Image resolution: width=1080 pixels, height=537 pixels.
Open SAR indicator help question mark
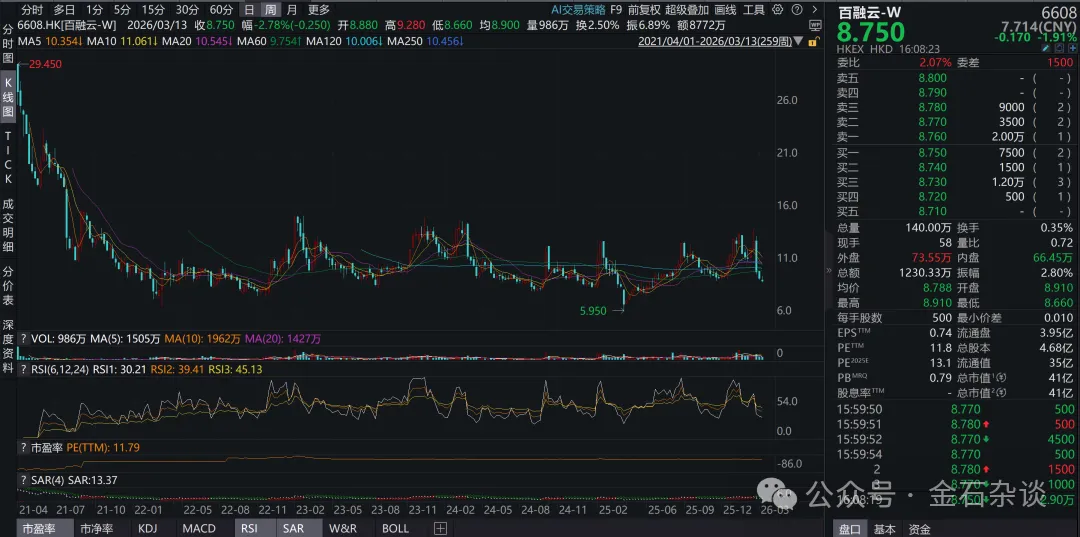click(24, 479)
